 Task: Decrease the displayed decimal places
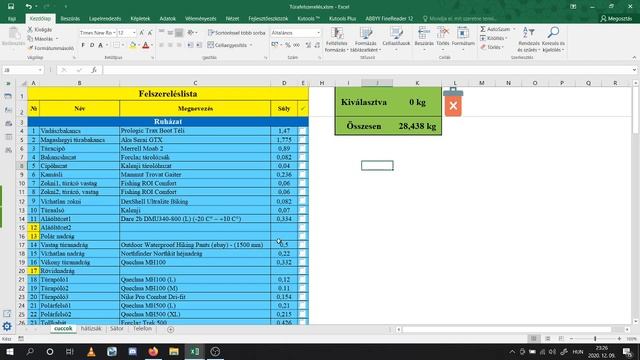(317, 45)
